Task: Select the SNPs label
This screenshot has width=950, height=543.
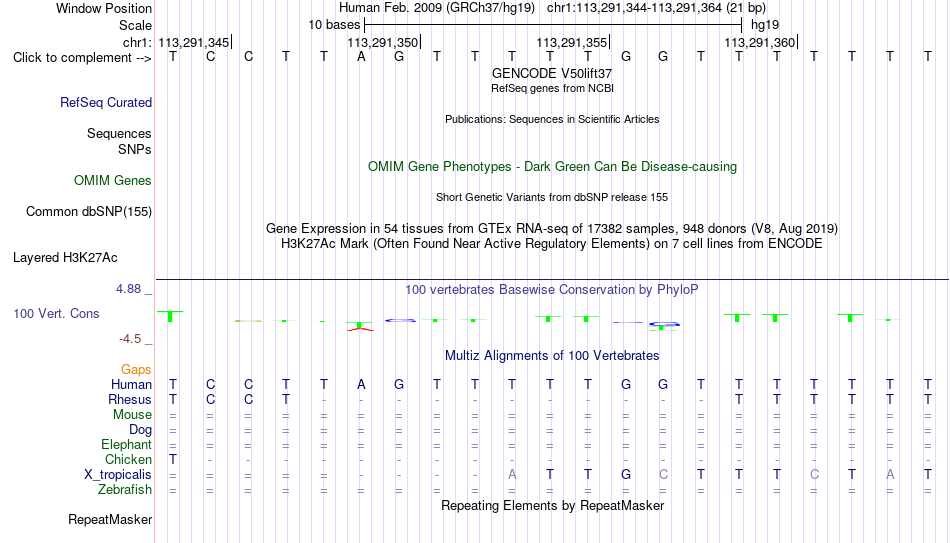Action: (x=135, y=149)
